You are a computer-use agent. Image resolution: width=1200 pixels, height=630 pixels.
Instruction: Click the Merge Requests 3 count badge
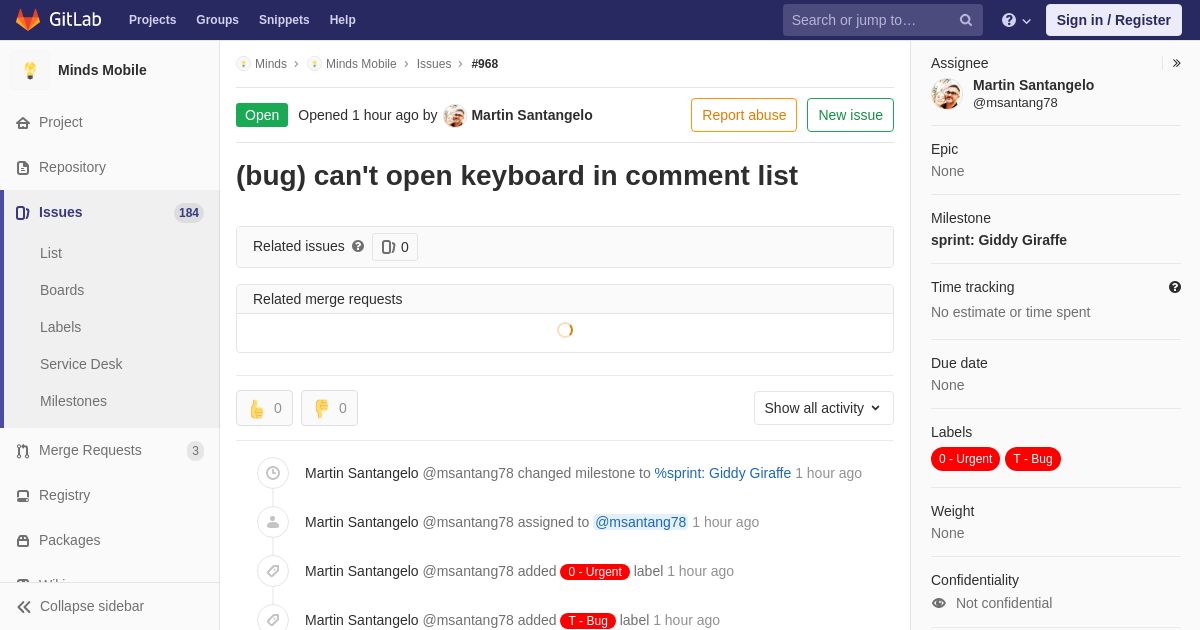pos(195,451)
